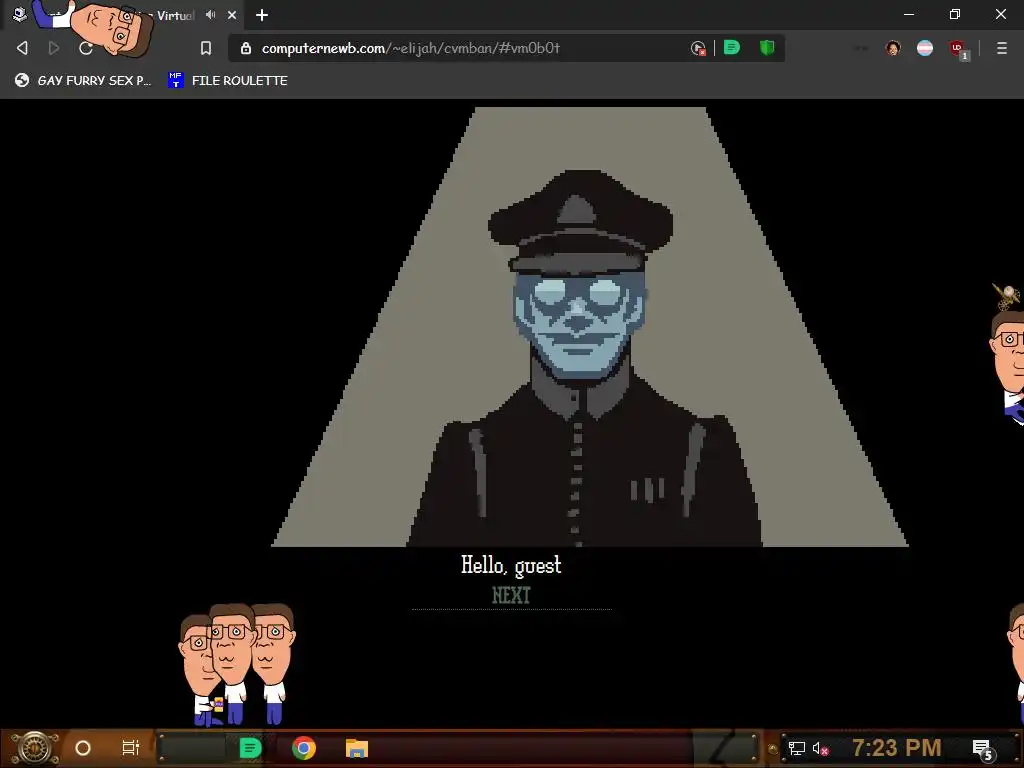This screenshot has height=768, width=1024.
Task: Minimize the browser window
Action: (909, 14)
